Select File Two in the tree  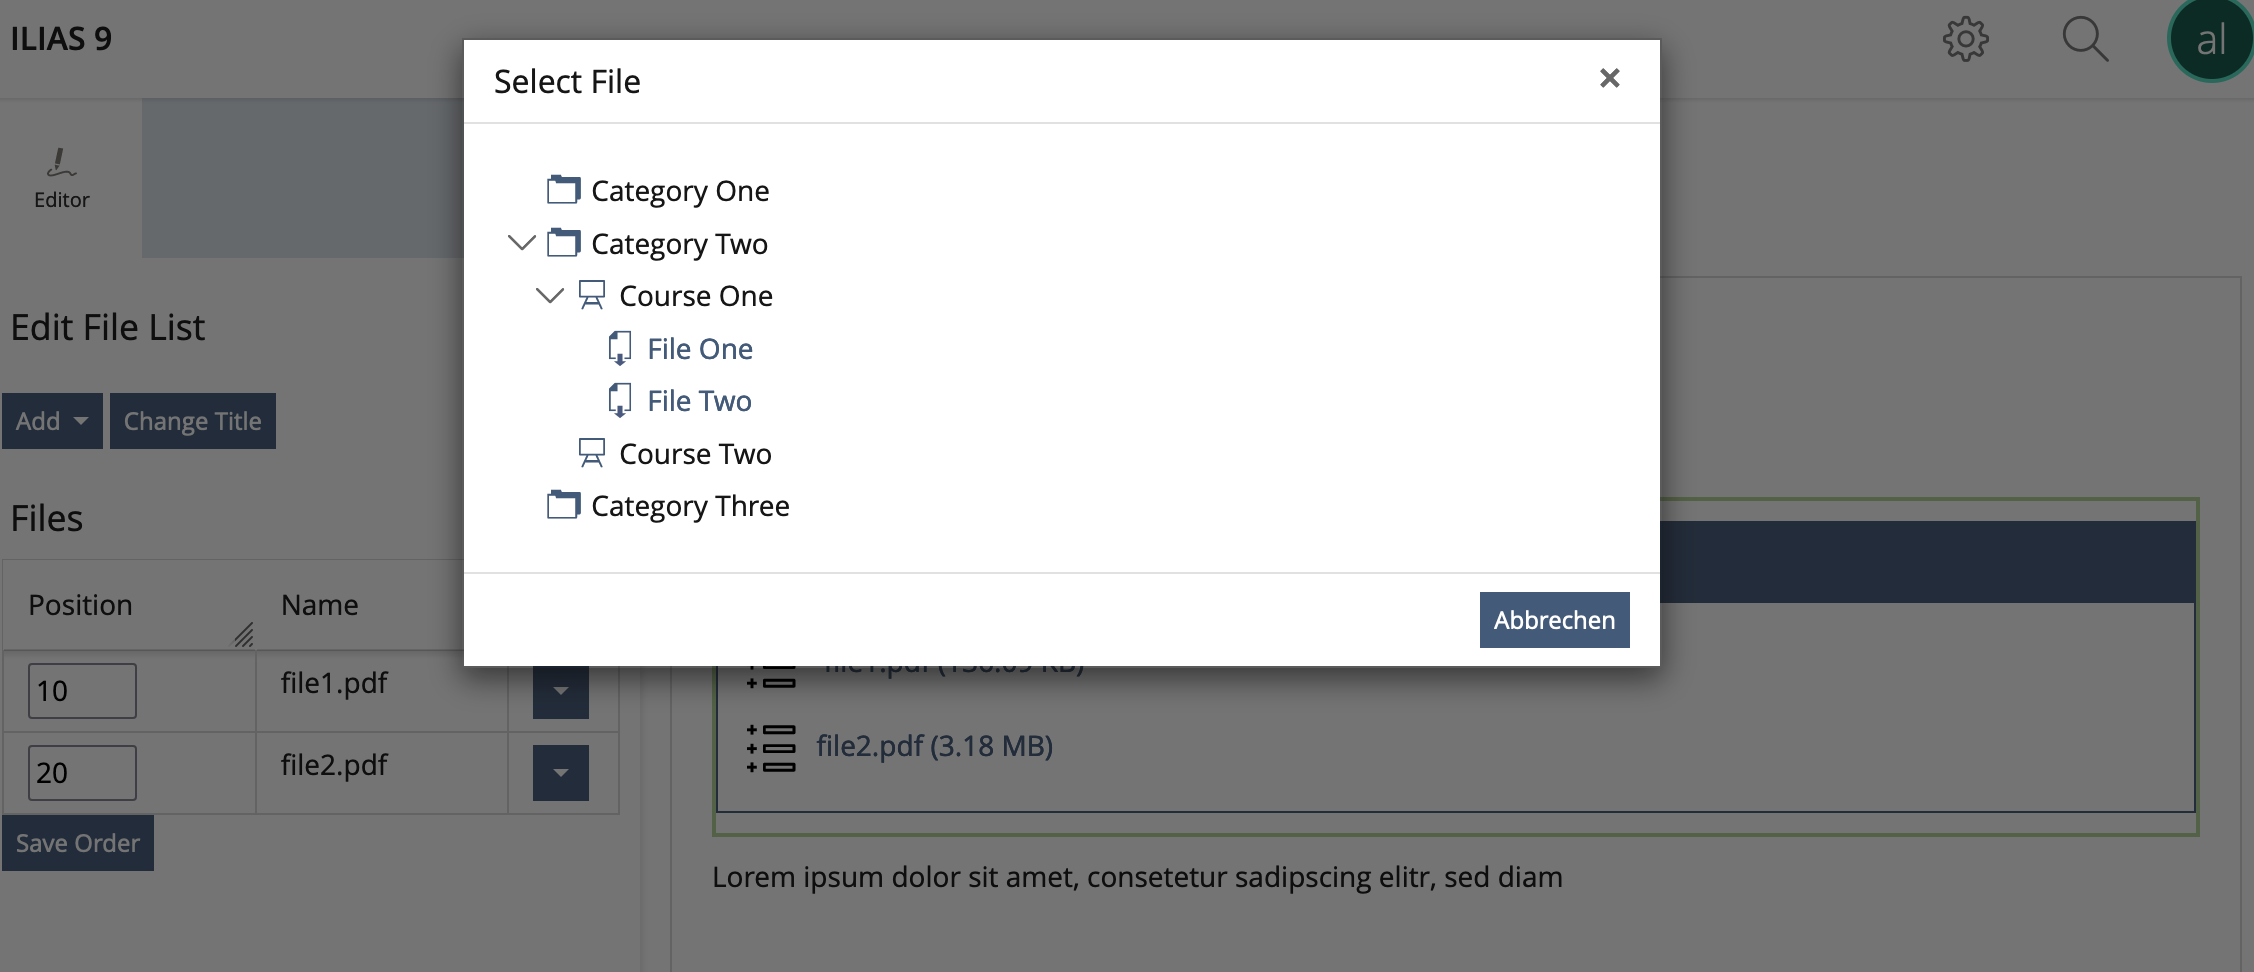[x=699, y=401]
